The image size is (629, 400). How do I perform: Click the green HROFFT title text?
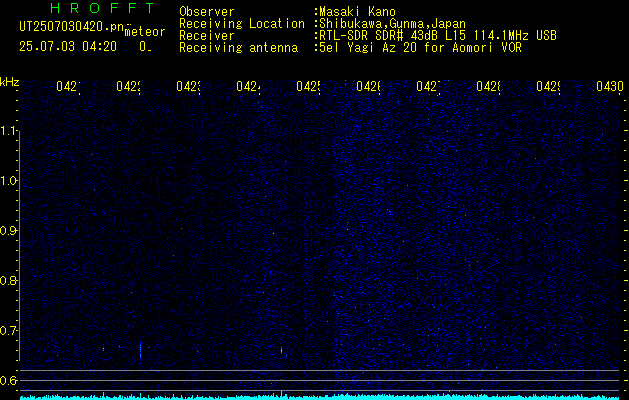click(x=103, y=8)
